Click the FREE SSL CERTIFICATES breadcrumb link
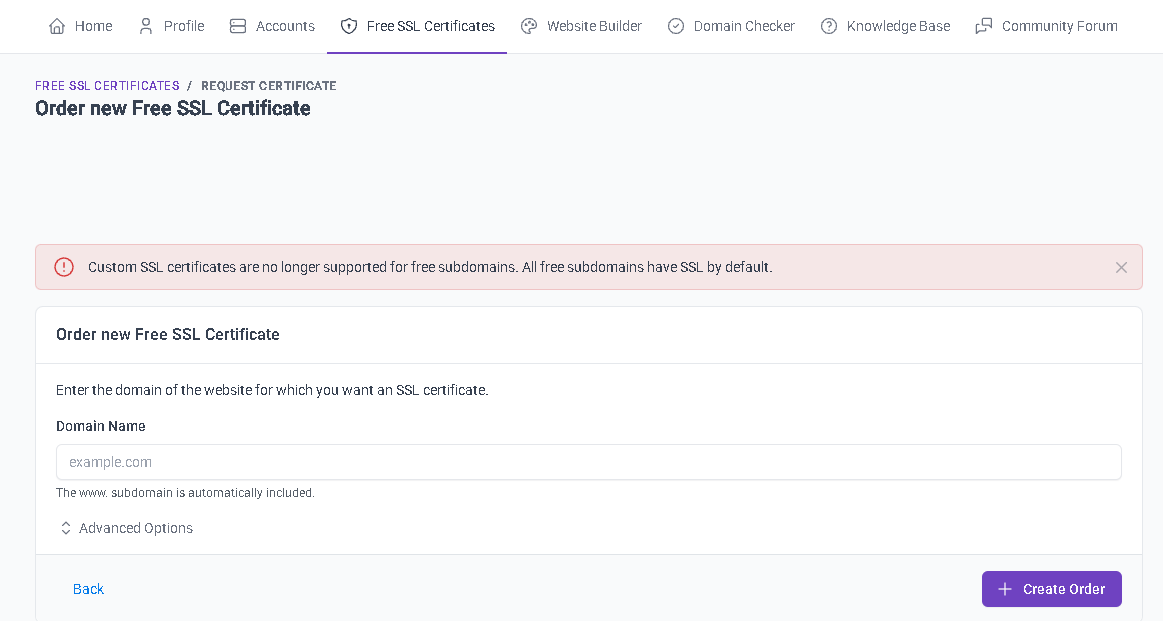Image resolution: width=1163 pixels, height=621 pixels. tap(108, 86)
